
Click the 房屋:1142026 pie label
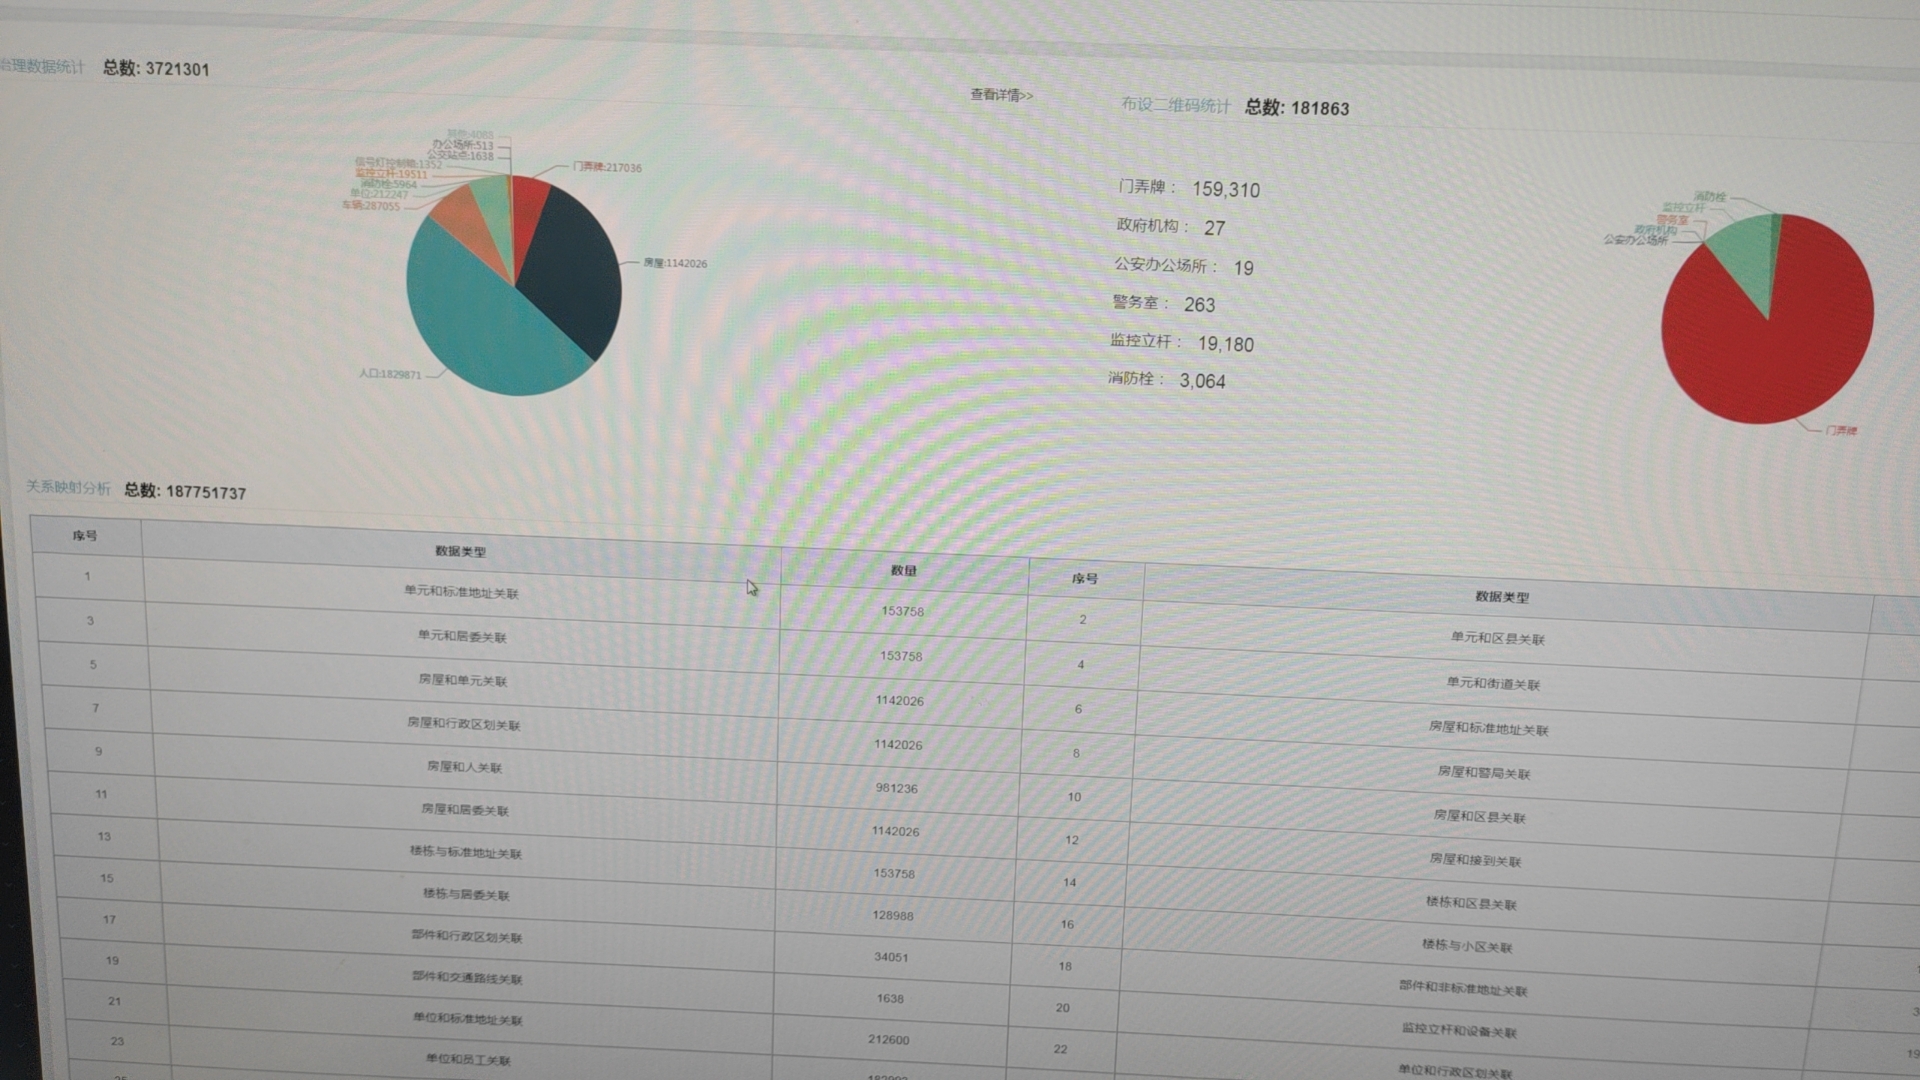(675, 263)
